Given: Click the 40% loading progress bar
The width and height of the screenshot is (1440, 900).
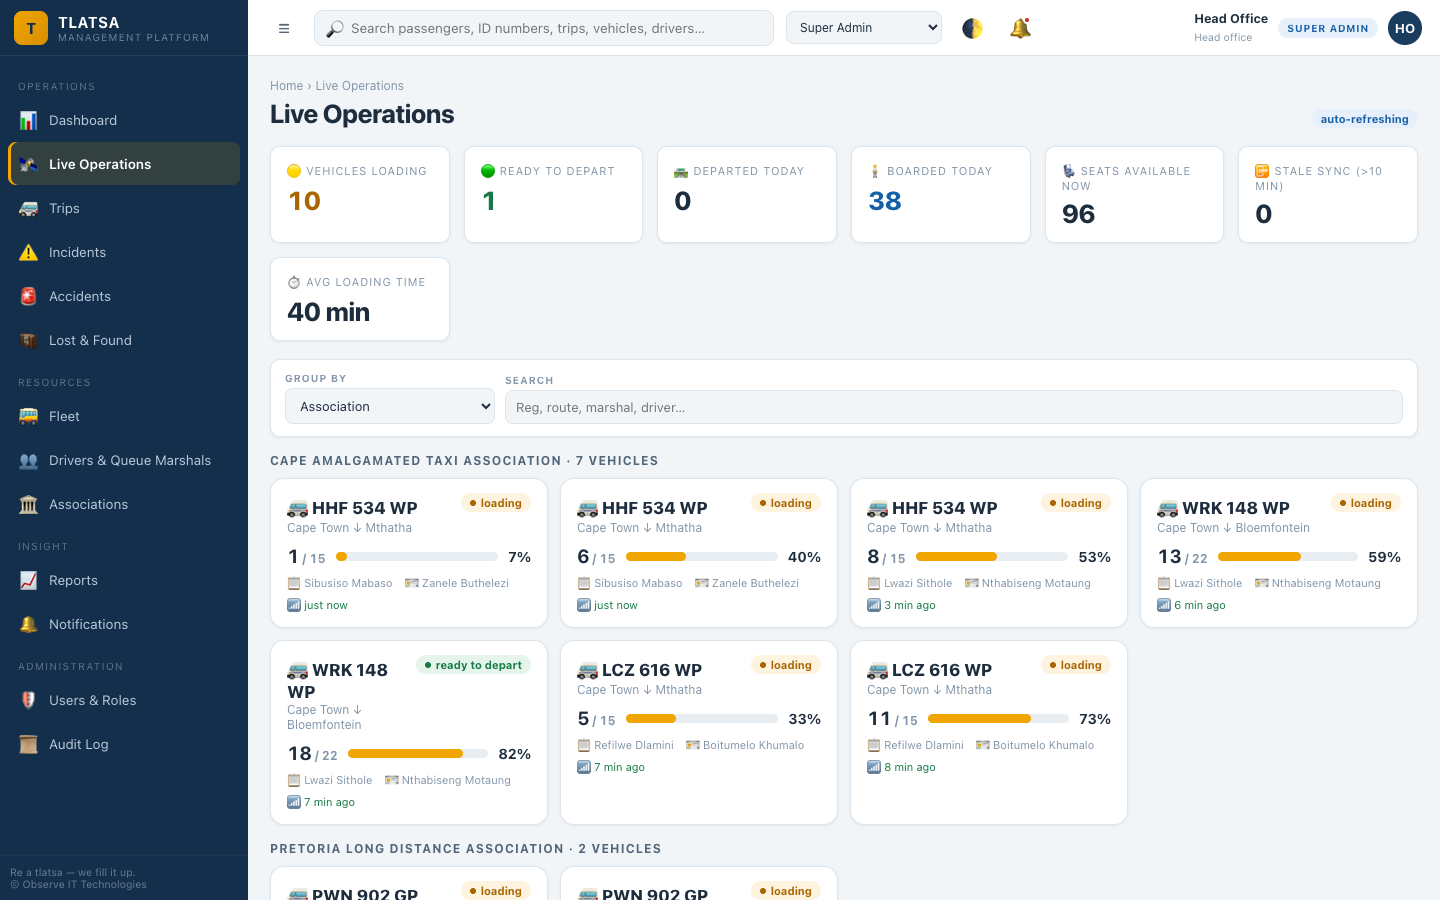Looking at the screenshot, I should pos(702,557).
